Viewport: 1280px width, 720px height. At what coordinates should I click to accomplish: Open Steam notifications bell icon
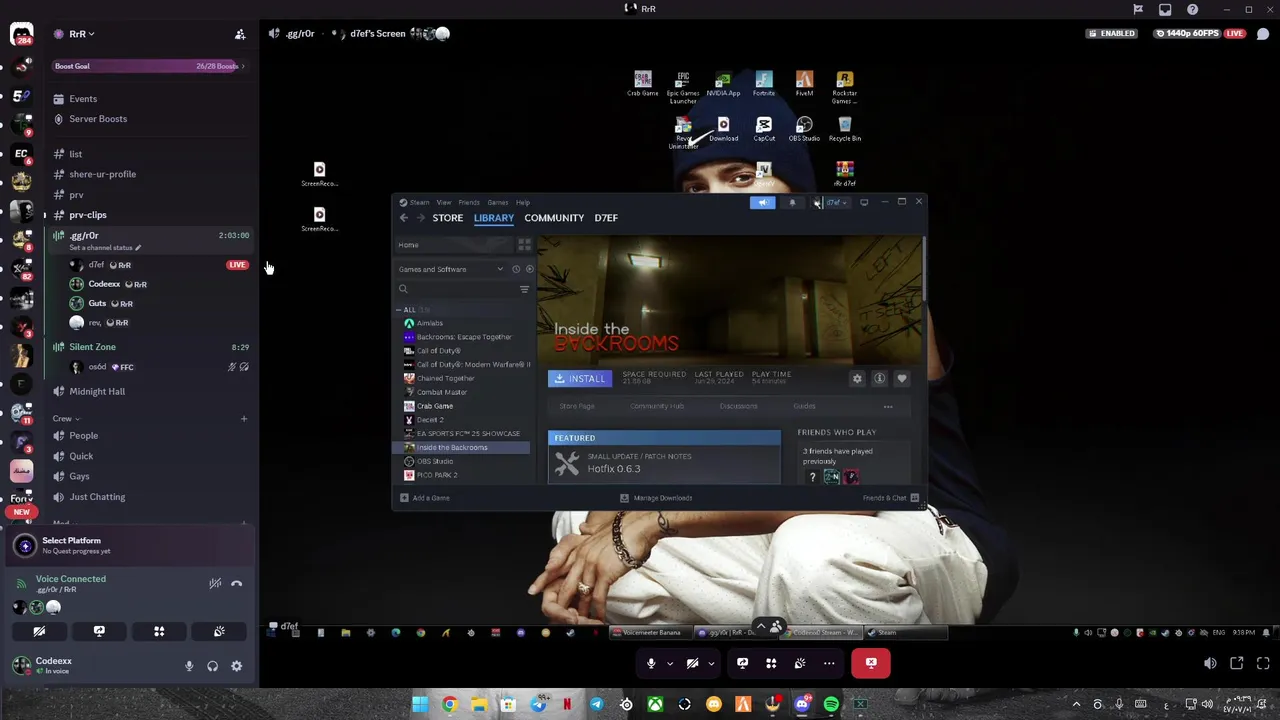[792, 202]
